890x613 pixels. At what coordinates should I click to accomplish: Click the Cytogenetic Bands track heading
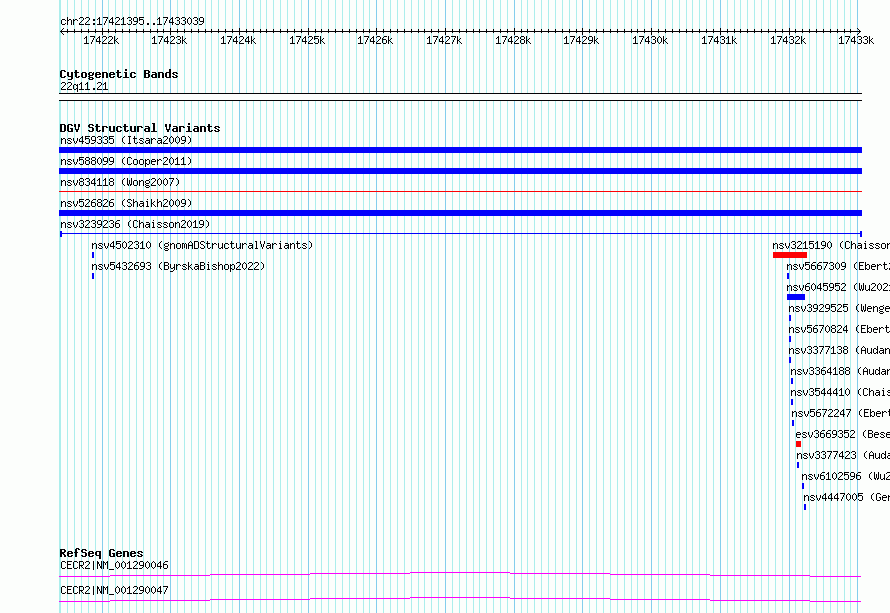tap(119, 74)
